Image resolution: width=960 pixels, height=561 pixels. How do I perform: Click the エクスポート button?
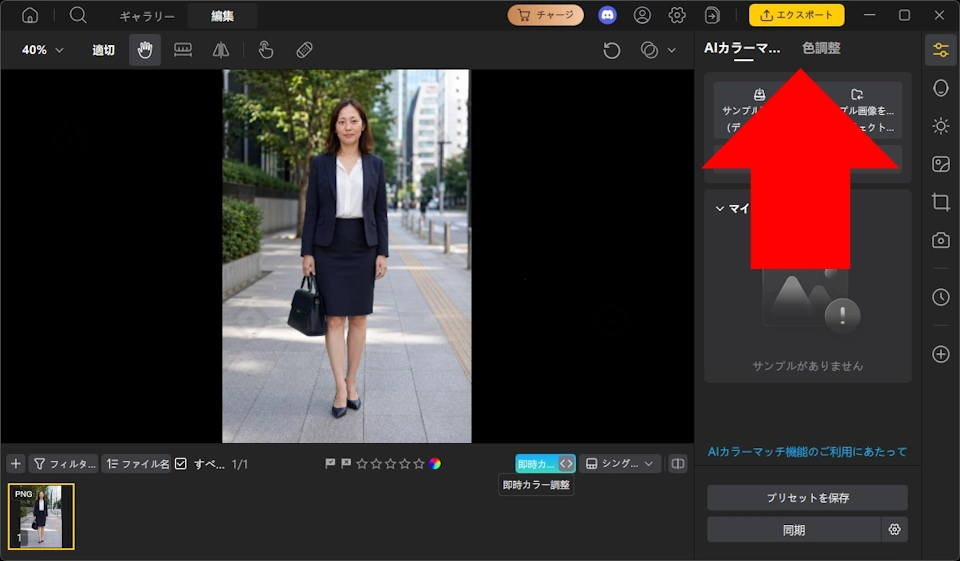click(x=797, y=15)
